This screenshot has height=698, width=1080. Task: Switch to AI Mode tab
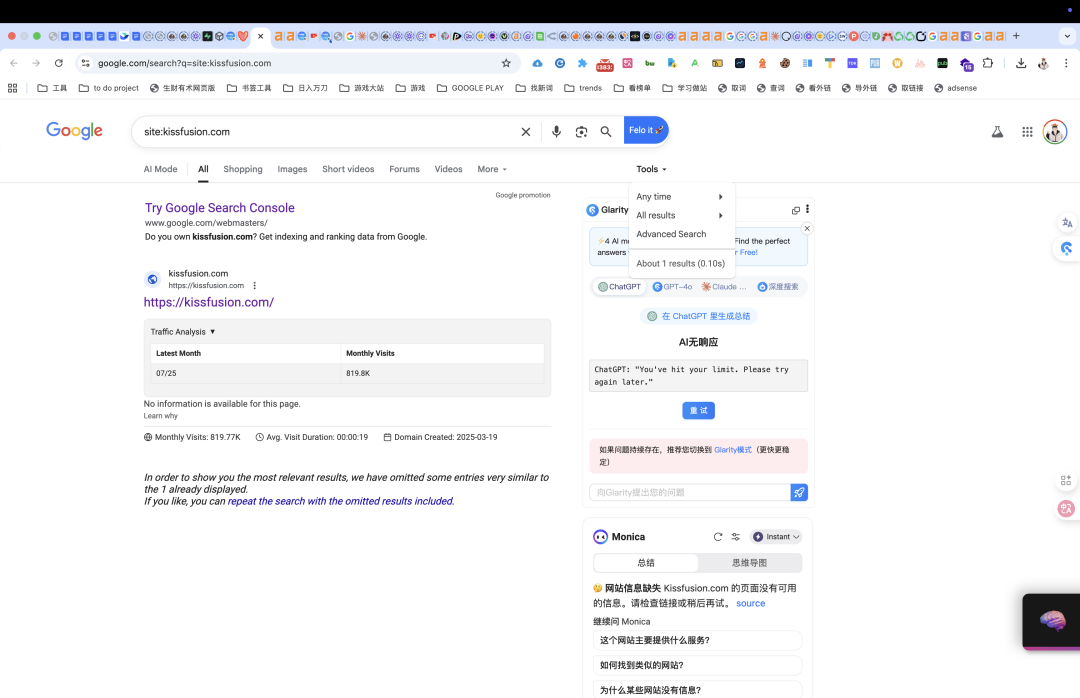[160, 169]
